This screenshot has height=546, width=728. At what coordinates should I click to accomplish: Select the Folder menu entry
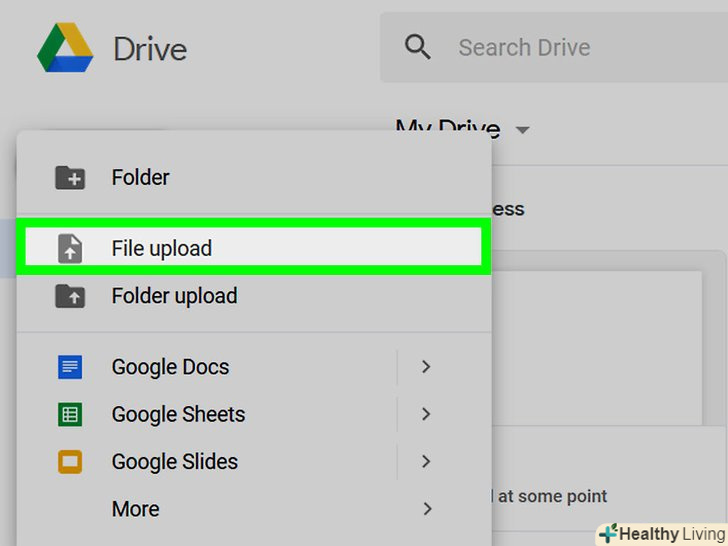(x=140, y=178)
